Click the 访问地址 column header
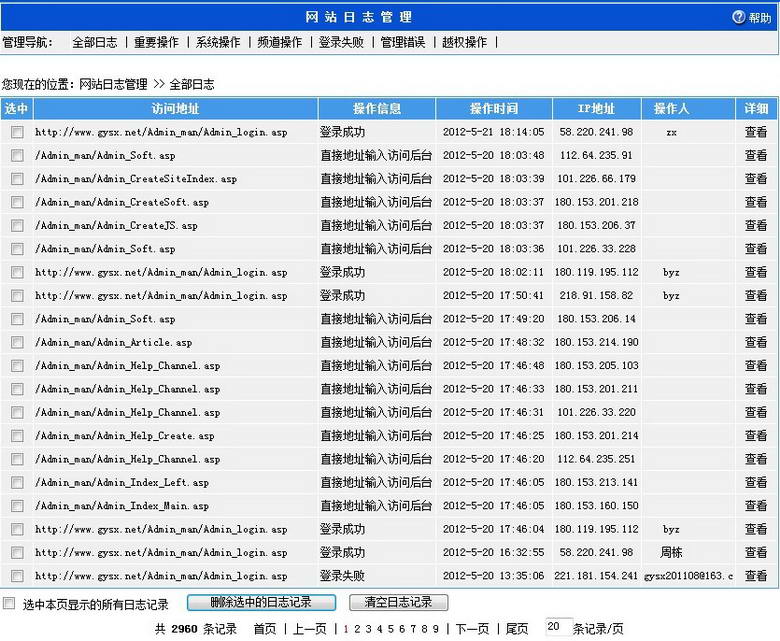This screenshot has height=641, width=780. coord(176,109)
